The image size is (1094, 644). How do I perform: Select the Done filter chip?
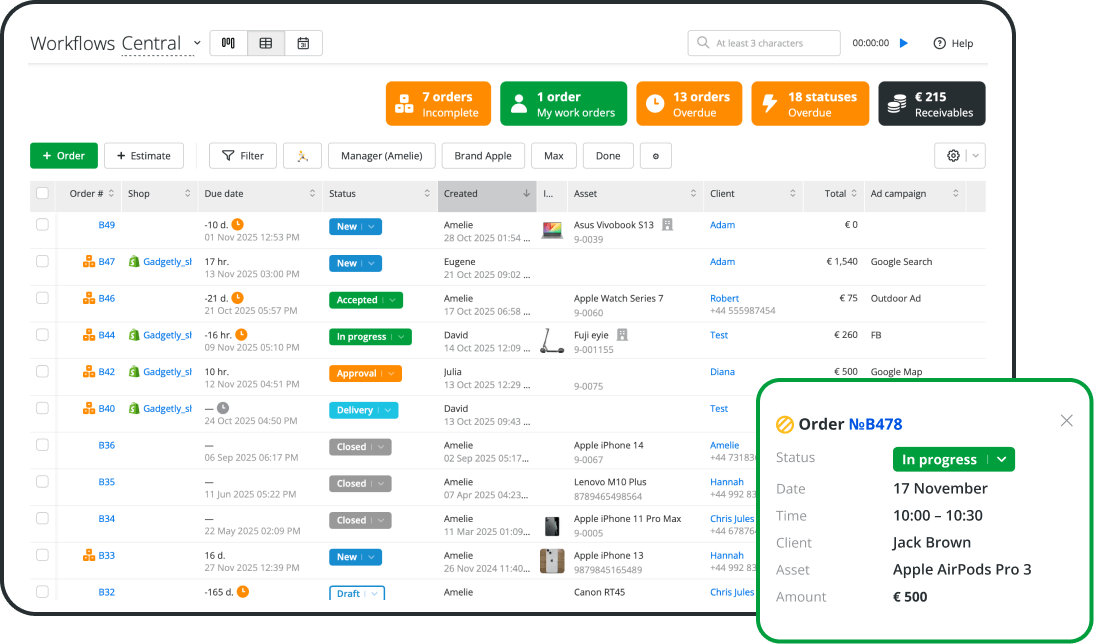click(x=608, y=156)
